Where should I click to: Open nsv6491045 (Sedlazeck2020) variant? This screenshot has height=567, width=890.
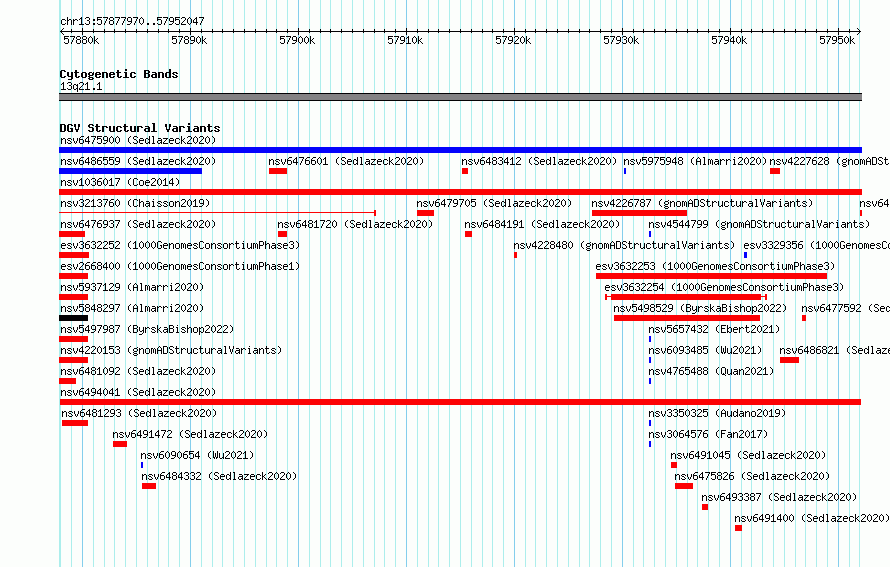click(x=748, y=455)
